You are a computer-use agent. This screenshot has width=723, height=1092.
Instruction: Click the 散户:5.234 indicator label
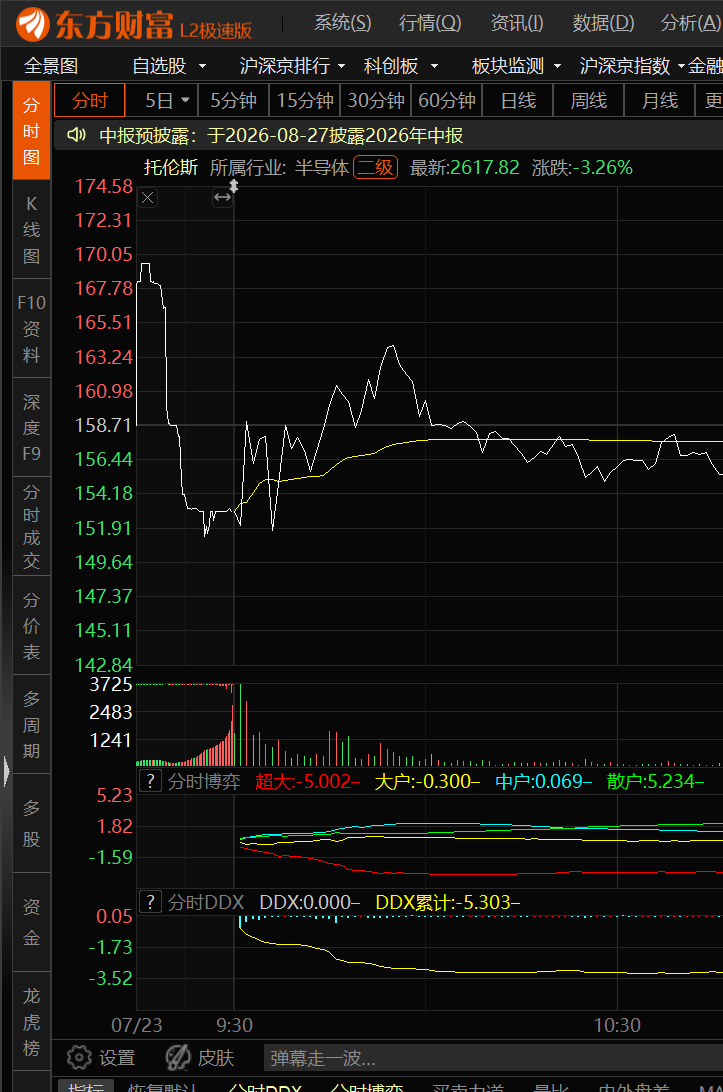[655, 781]
